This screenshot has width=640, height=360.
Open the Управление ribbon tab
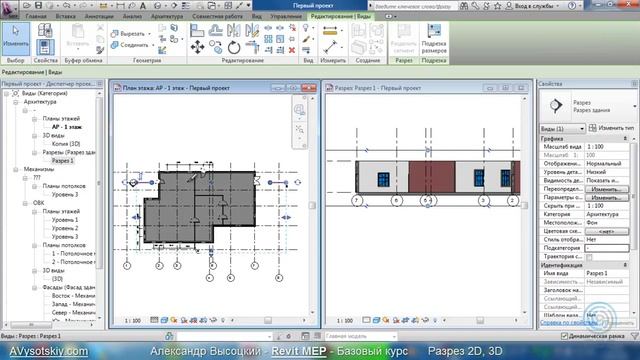(x=286, y=16)
